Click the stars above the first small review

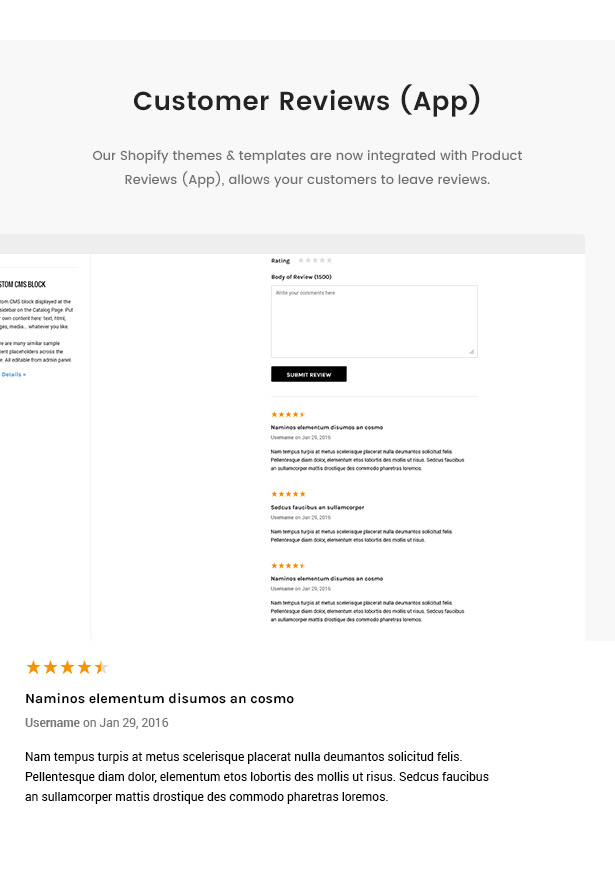click(x=289, y=414)
